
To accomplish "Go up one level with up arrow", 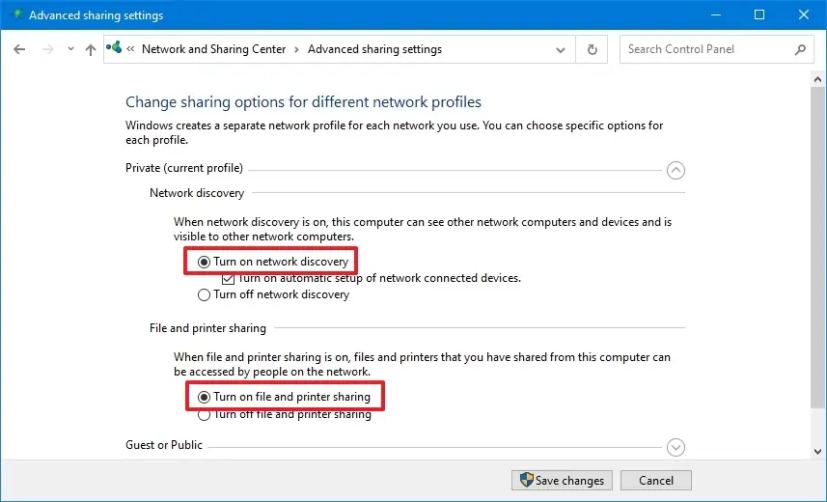I will point(90,50).
